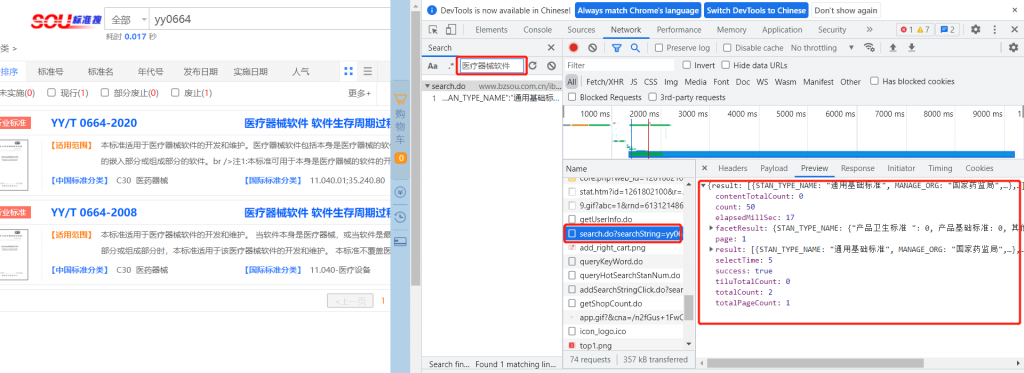
Task: Clear the network log with the block icon
Action: click(592, 48)
